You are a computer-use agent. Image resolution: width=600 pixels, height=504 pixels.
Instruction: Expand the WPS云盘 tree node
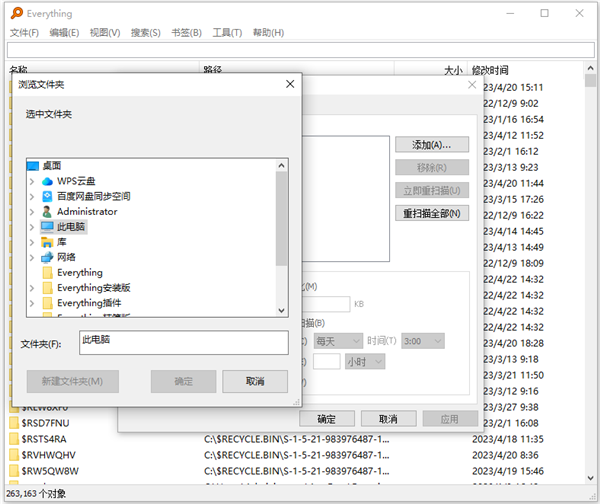pyautogui.click(x=32, y=181)
